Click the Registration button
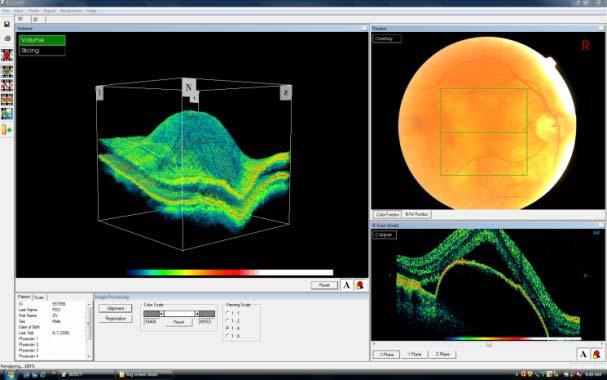 pyautogui.click(x=115, y=318)
